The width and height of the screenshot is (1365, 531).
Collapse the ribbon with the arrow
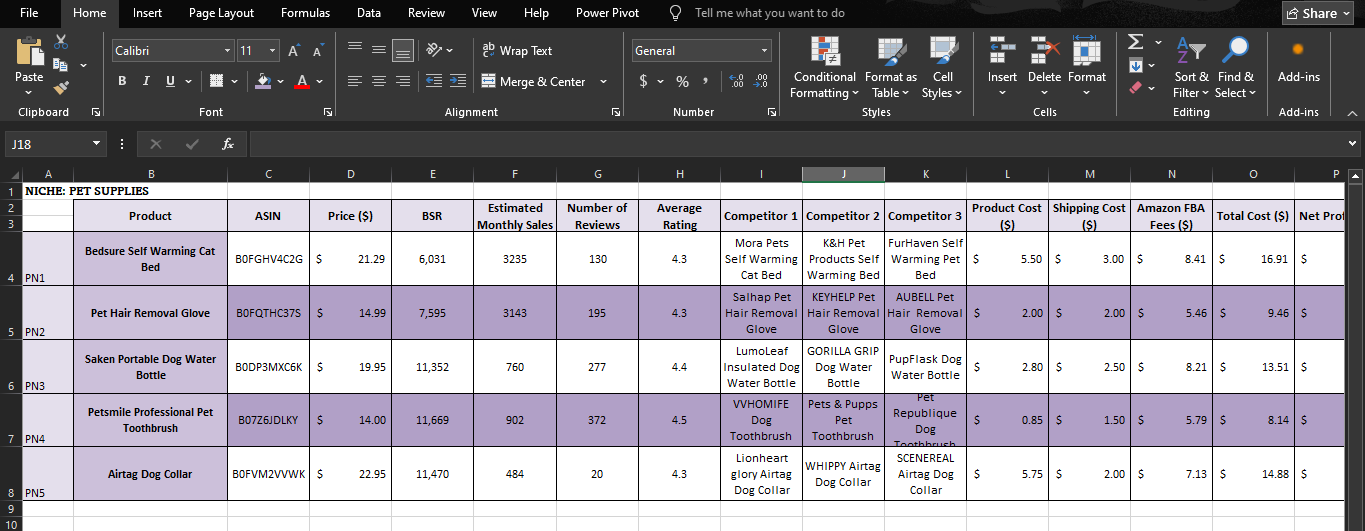click(x=1354, y=113)
